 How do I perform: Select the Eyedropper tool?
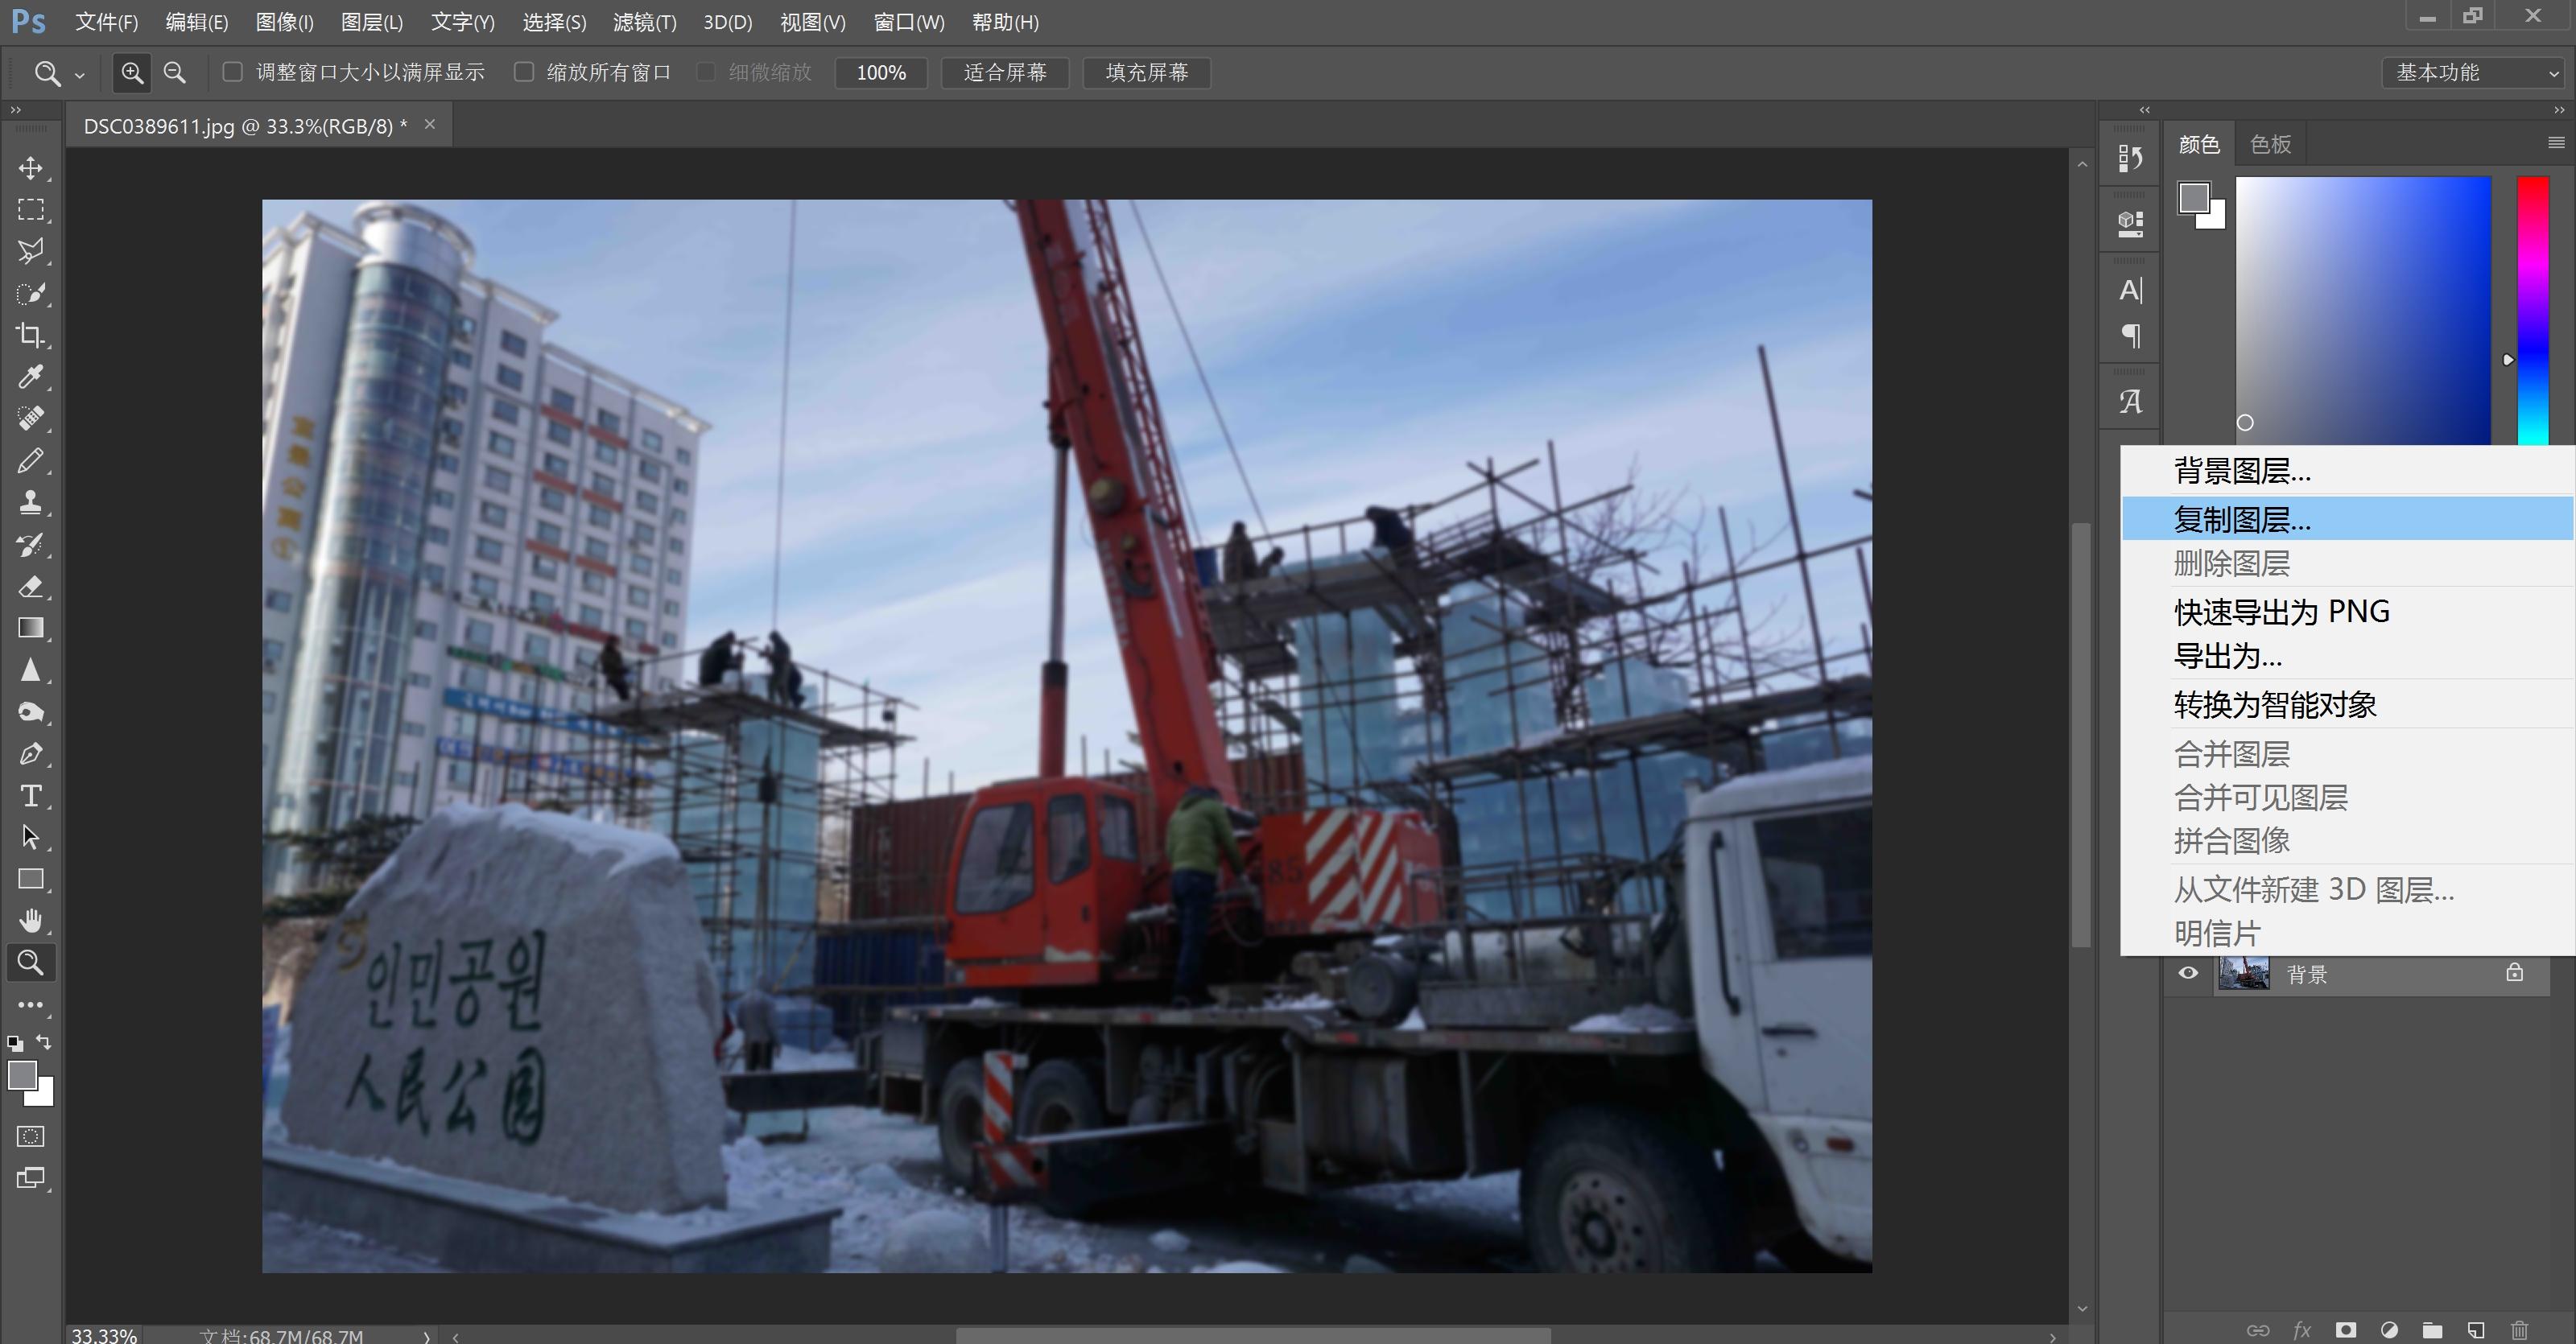point(30,377)
